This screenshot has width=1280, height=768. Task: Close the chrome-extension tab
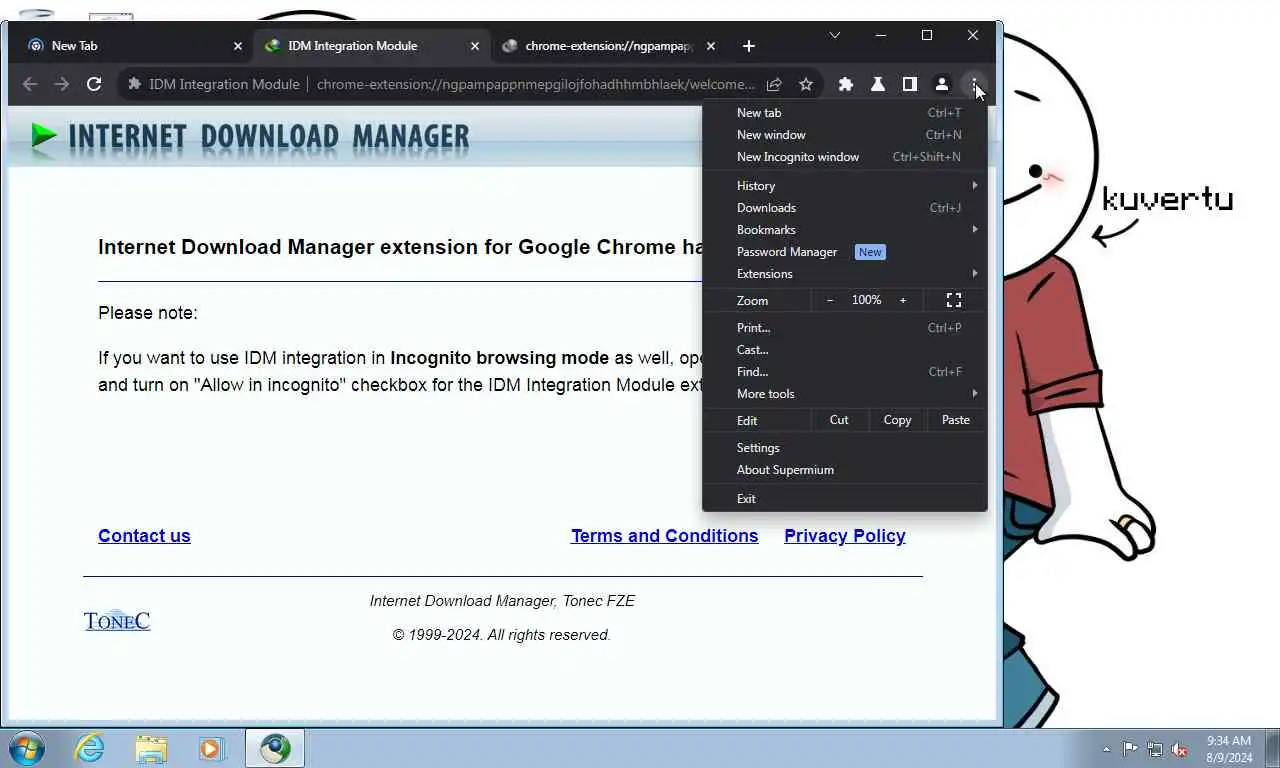[711, 46]
